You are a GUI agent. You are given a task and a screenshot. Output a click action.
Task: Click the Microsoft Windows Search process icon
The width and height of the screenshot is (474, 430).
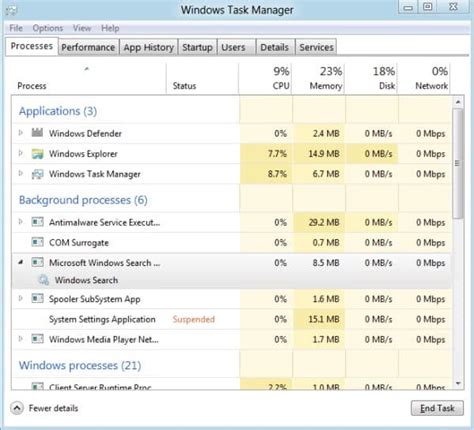tap(37, 262)
